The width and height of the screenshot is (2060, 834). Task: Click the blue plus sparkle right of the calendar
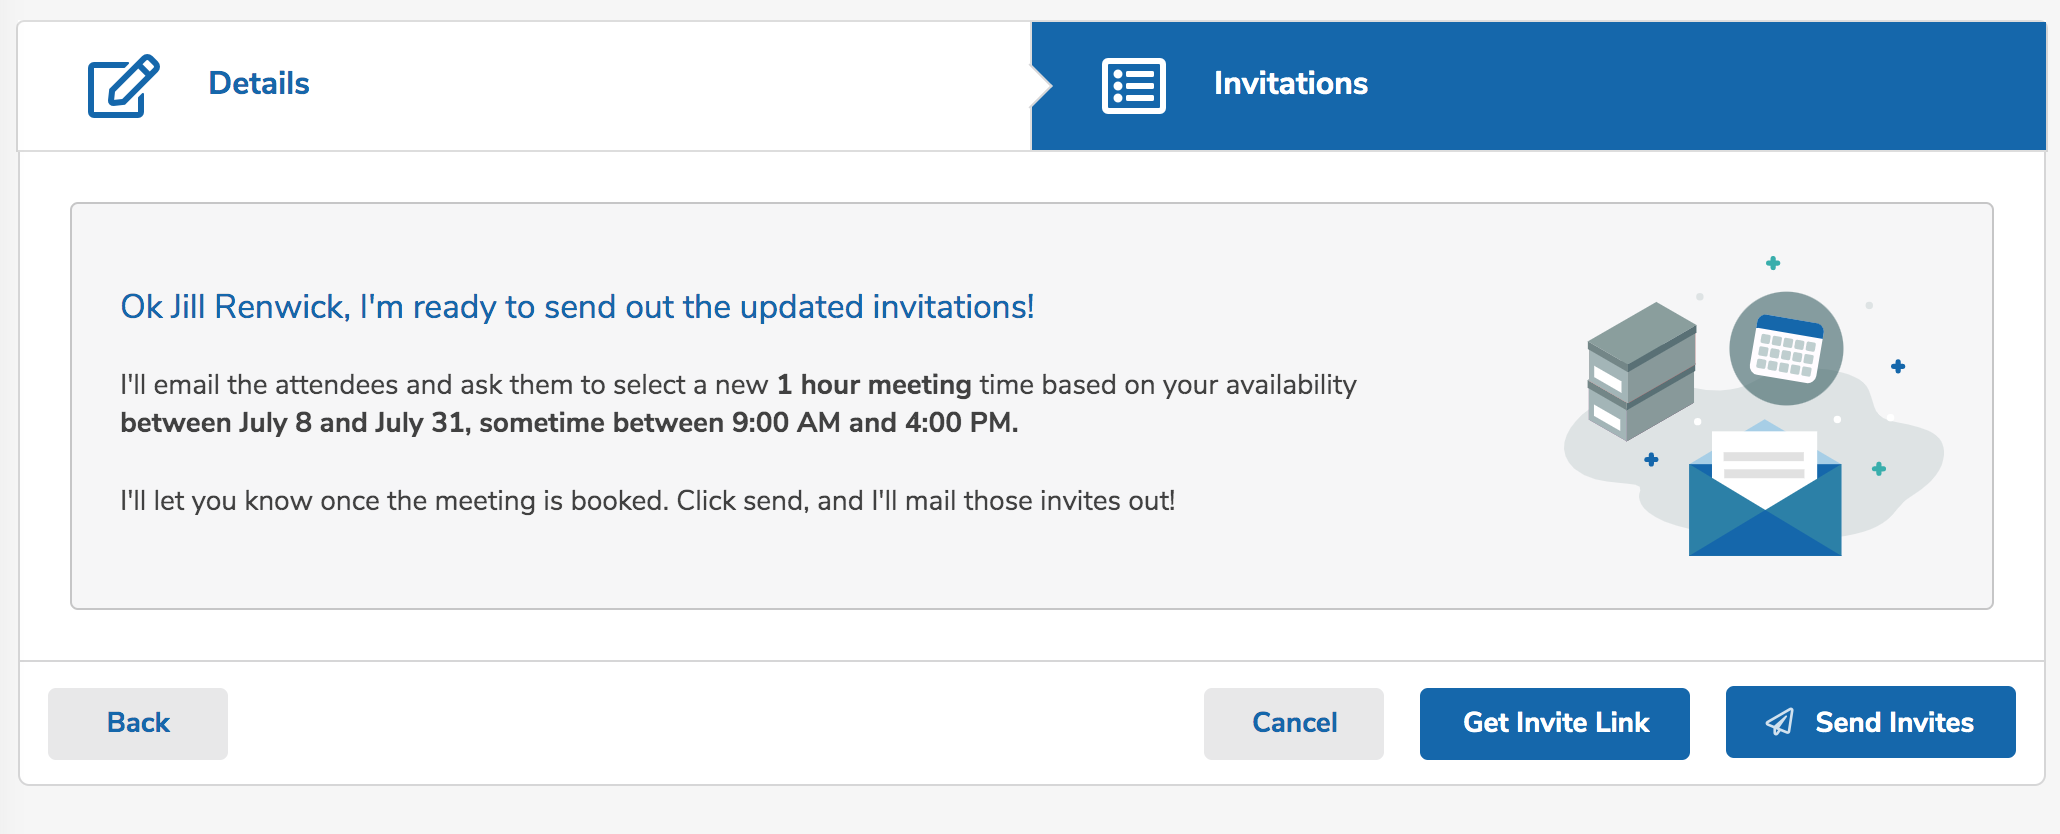(1898, 366)
